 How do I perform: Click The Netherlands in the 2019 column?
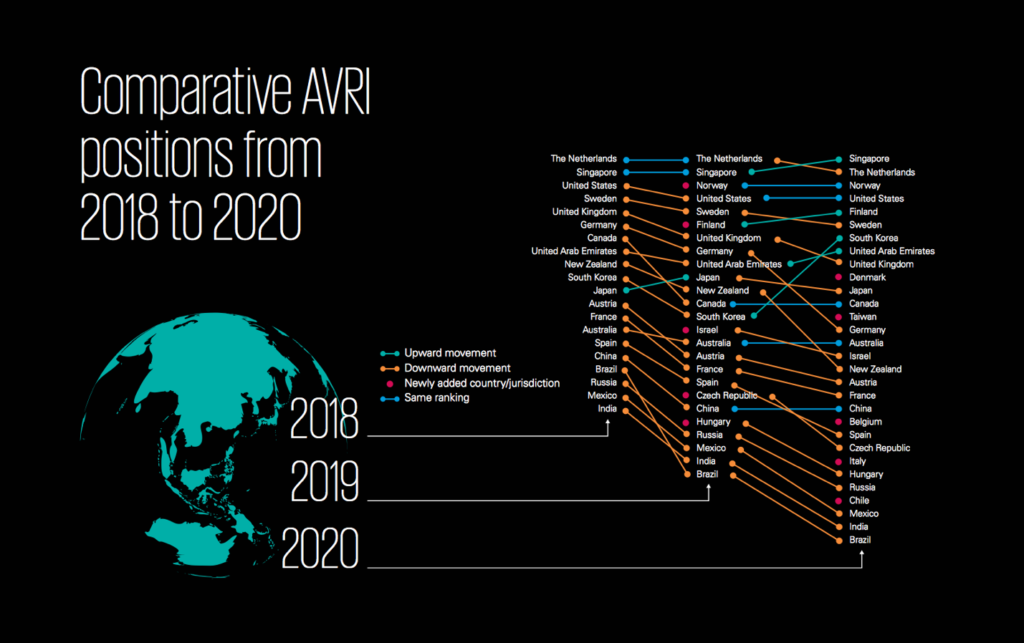click(x=729, y=158)
